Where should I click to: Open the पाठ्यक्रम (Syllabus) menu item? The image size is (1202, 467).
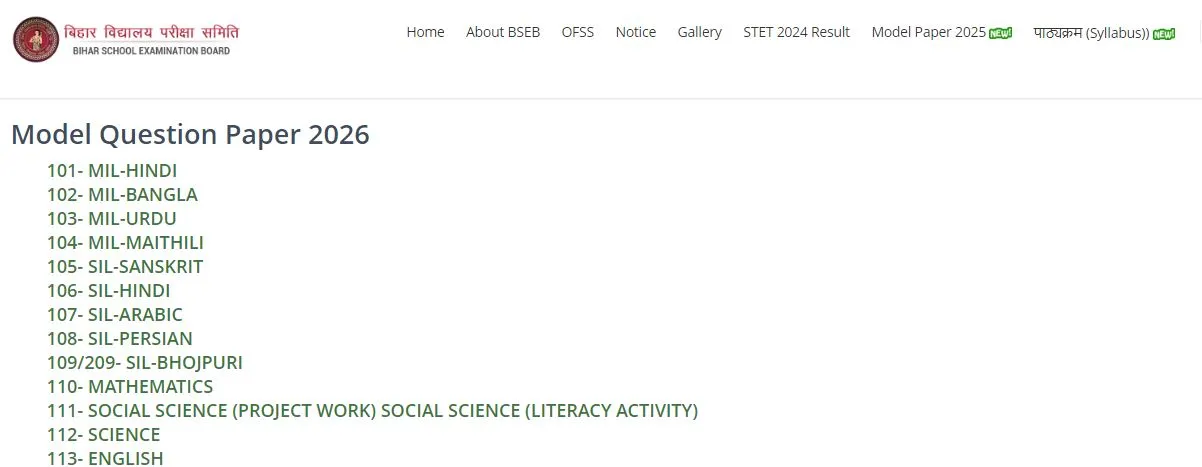[x=1091, y=32]
